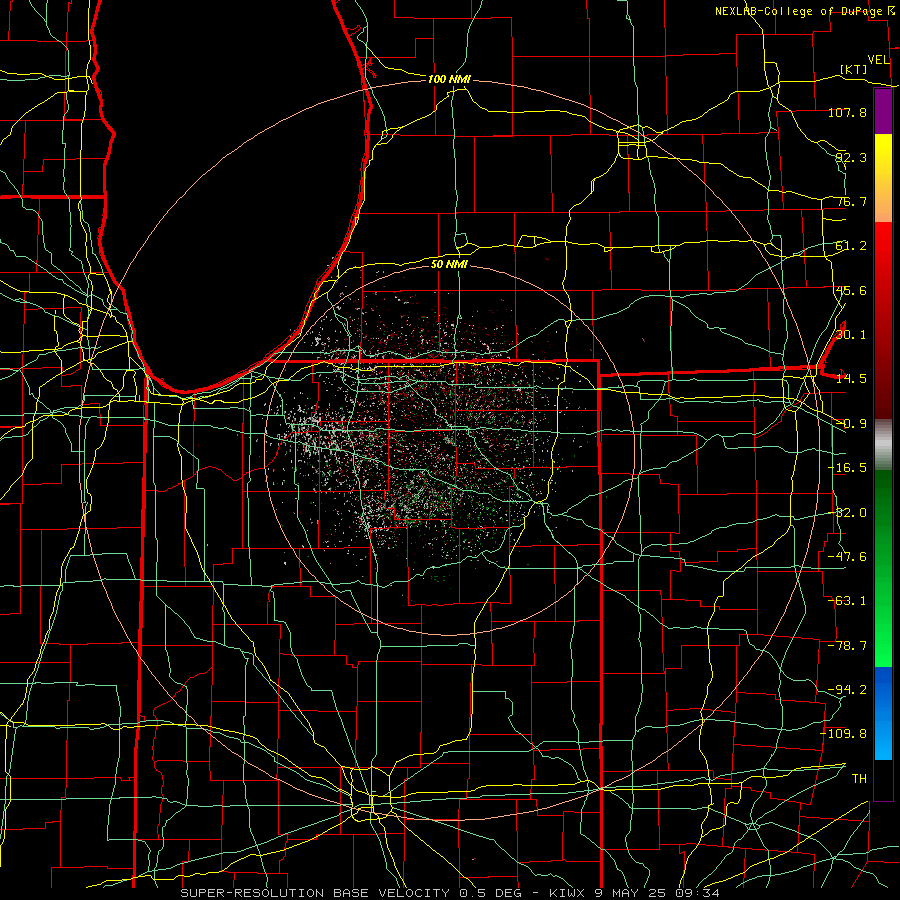Click the 50 NMI range ring label
The image size is (900, 900).
click(449, 264)
